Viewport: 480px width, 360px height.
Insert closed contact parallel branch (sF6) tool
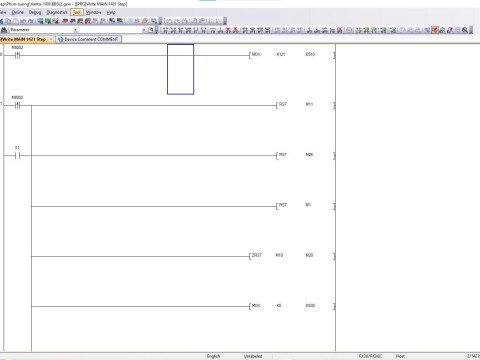tap(188, 30)
